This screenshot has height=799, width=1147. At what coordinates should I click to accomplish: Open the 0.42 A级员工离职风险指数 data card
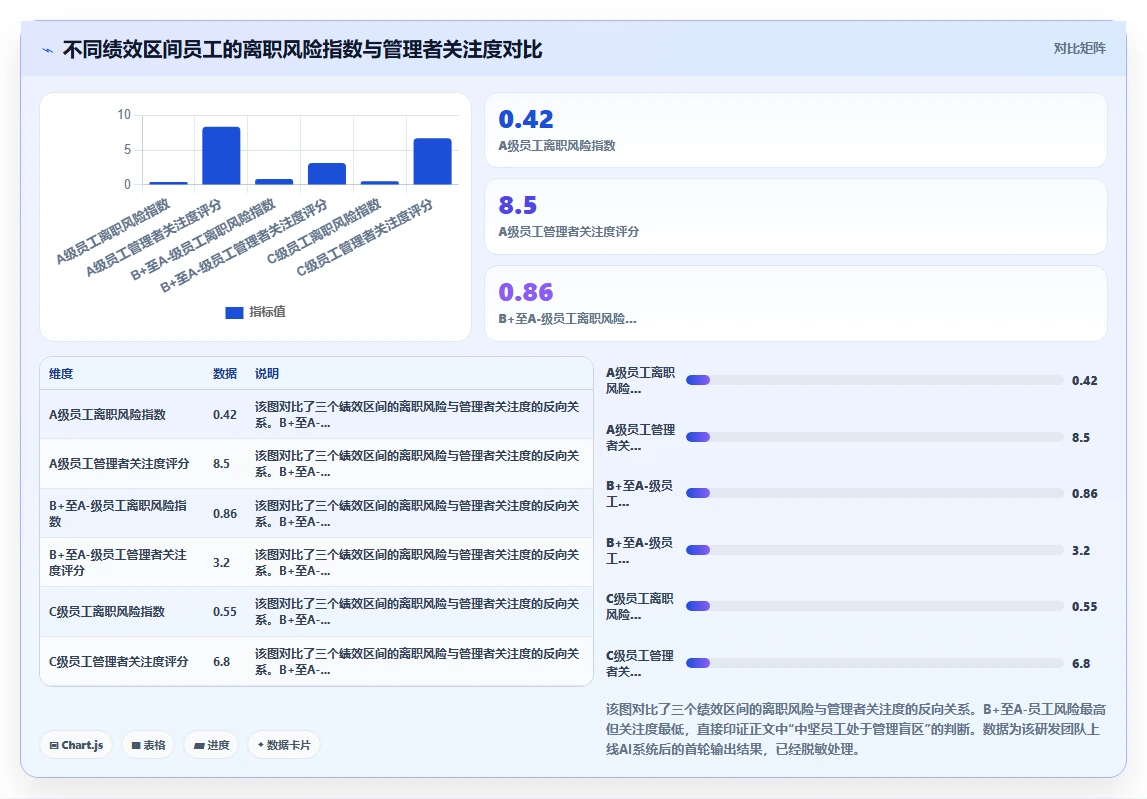click(795, 130)
